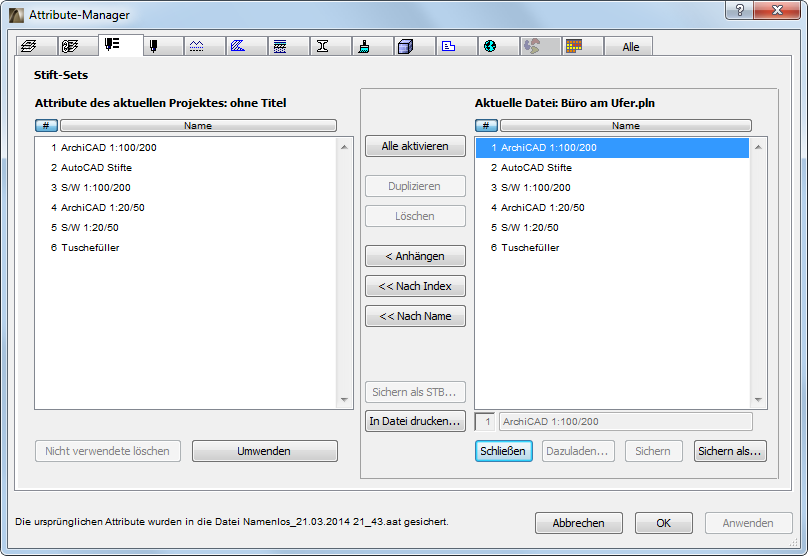The height and width of the screenshot is (556, 808).
Task: Select '5 S/W 1:20/50' in project list
Action: coord(186,227)
